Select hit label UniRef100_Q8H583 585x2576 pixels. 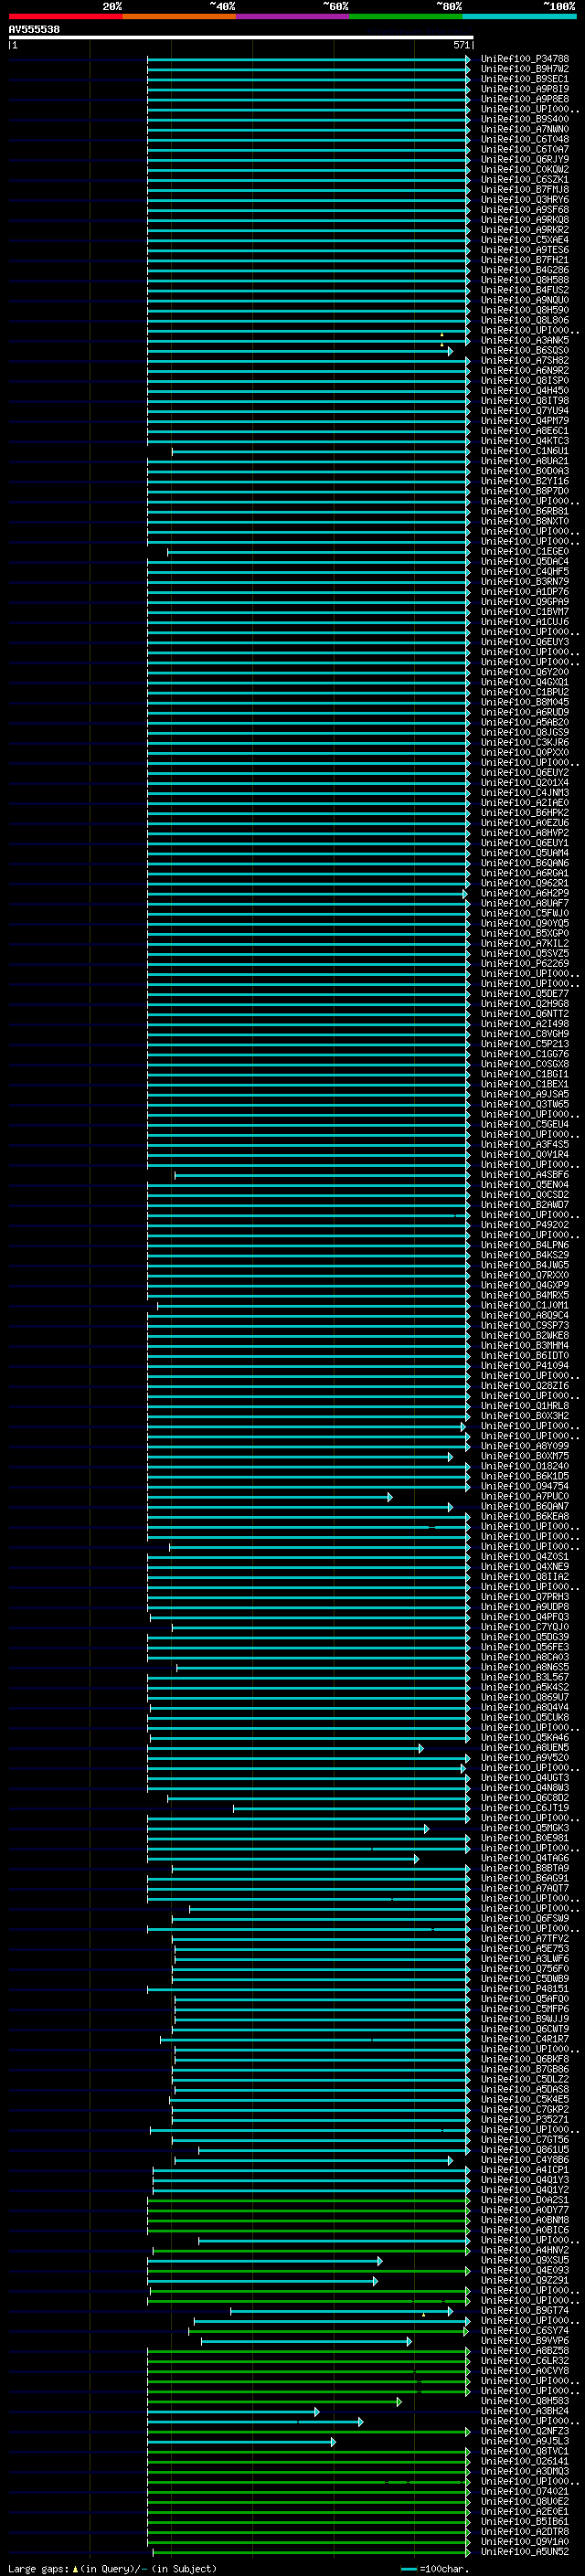524,2401
